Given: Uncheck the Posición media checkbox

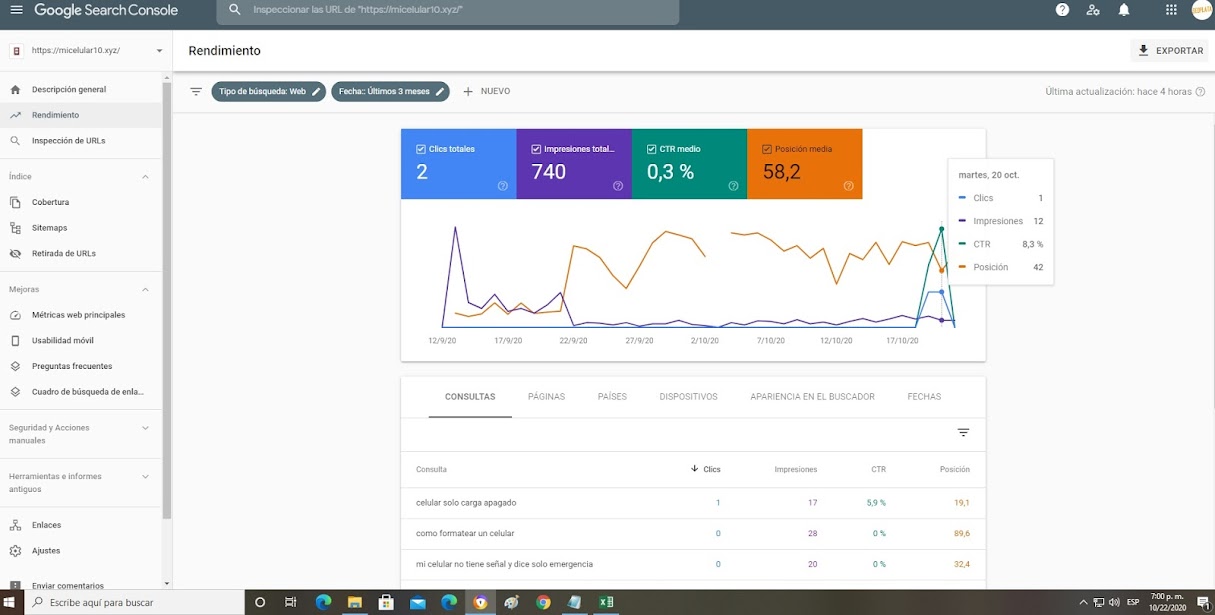Looking at the screenshot, I should pos(767,149).
